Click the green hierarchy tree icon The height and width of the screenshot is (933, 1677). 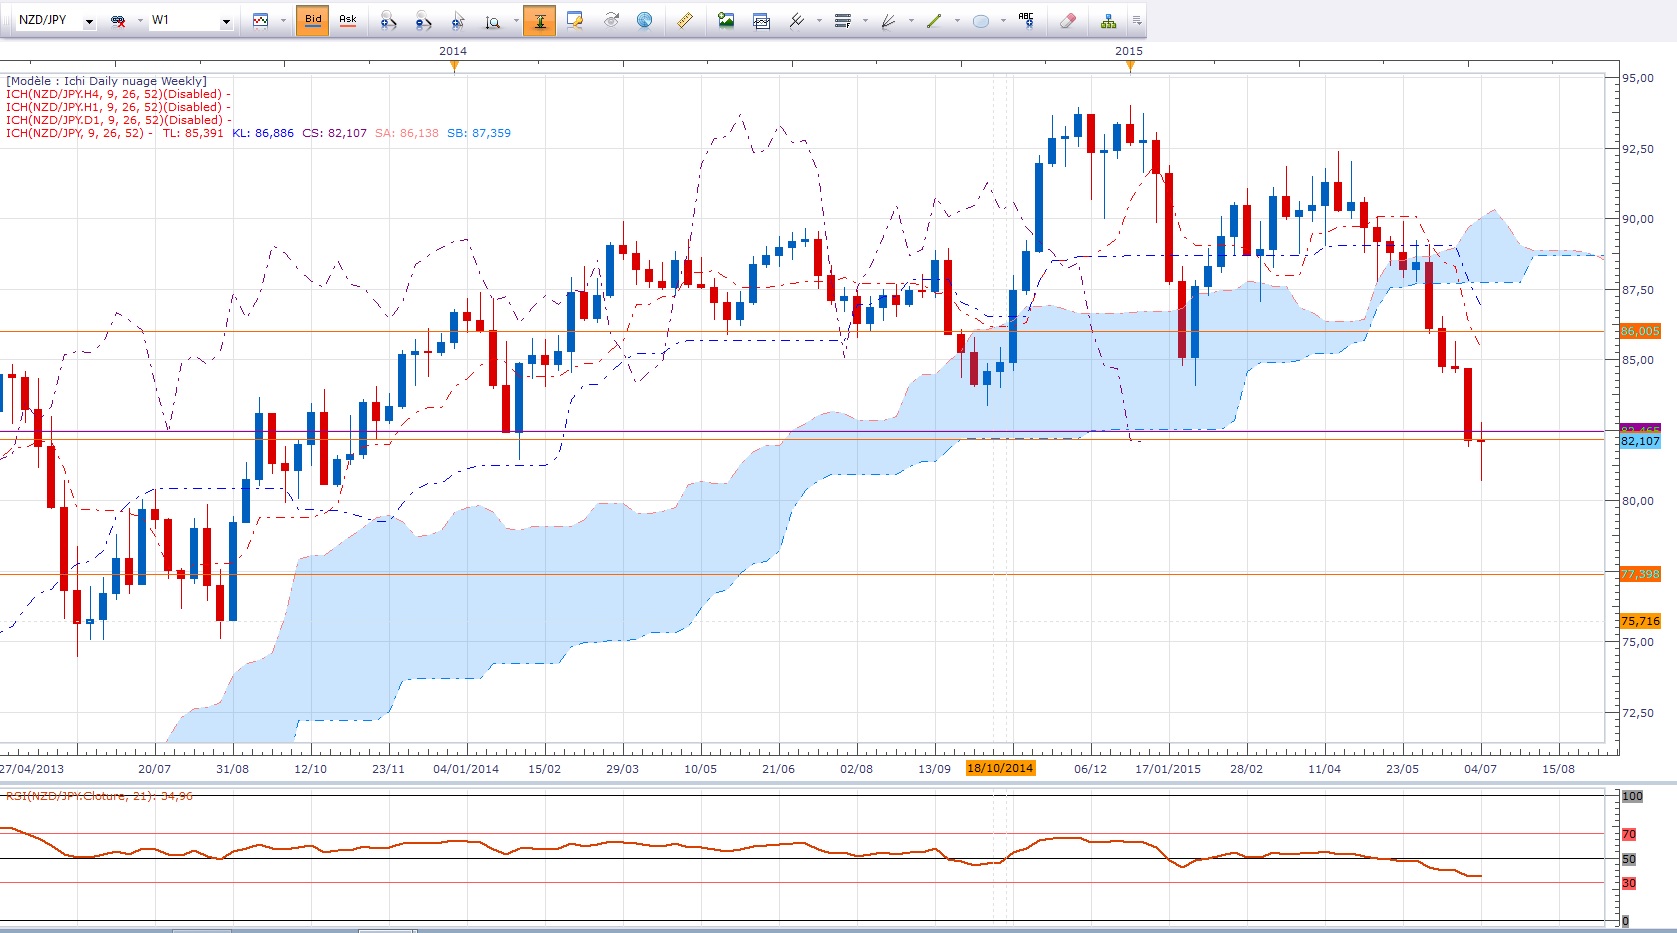click(x=1108, y=20)
